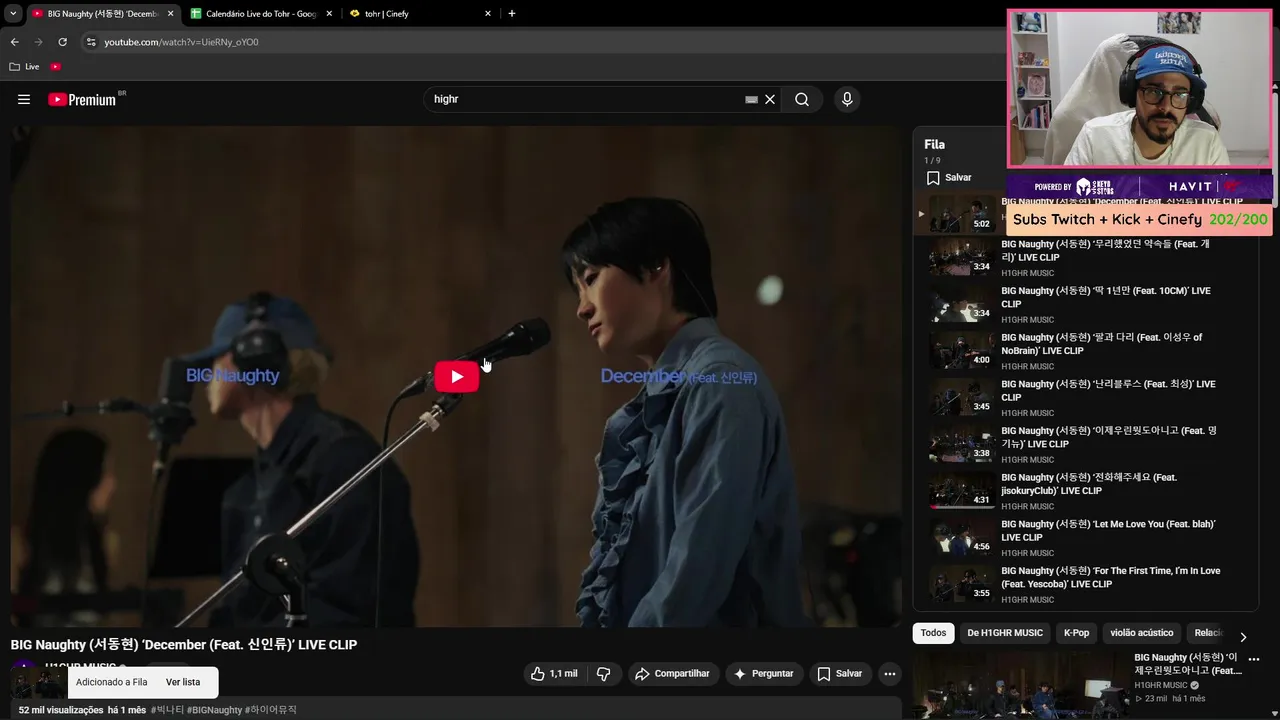The width and height of the screenshot is (1280, 720).
Task: Click the 4:56 queue thumbnail
Action: coord(961,537)
